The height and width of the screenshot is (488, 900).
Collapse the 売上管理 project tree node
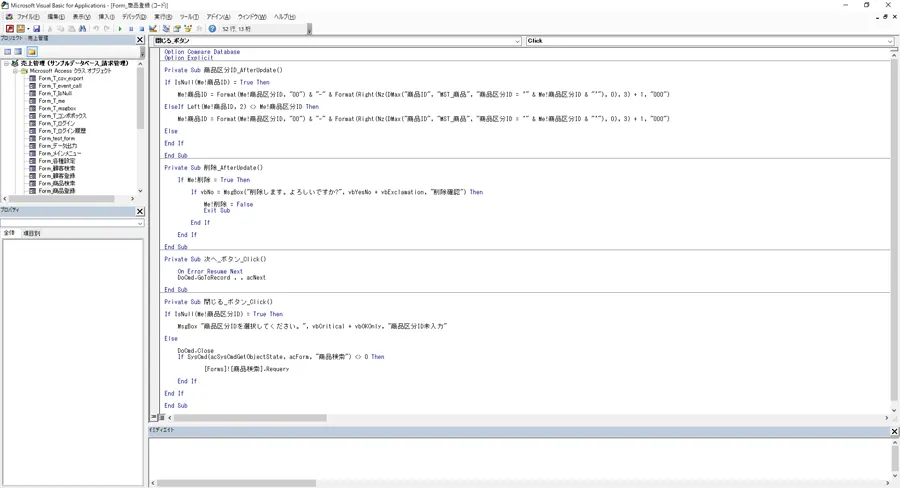6,63
